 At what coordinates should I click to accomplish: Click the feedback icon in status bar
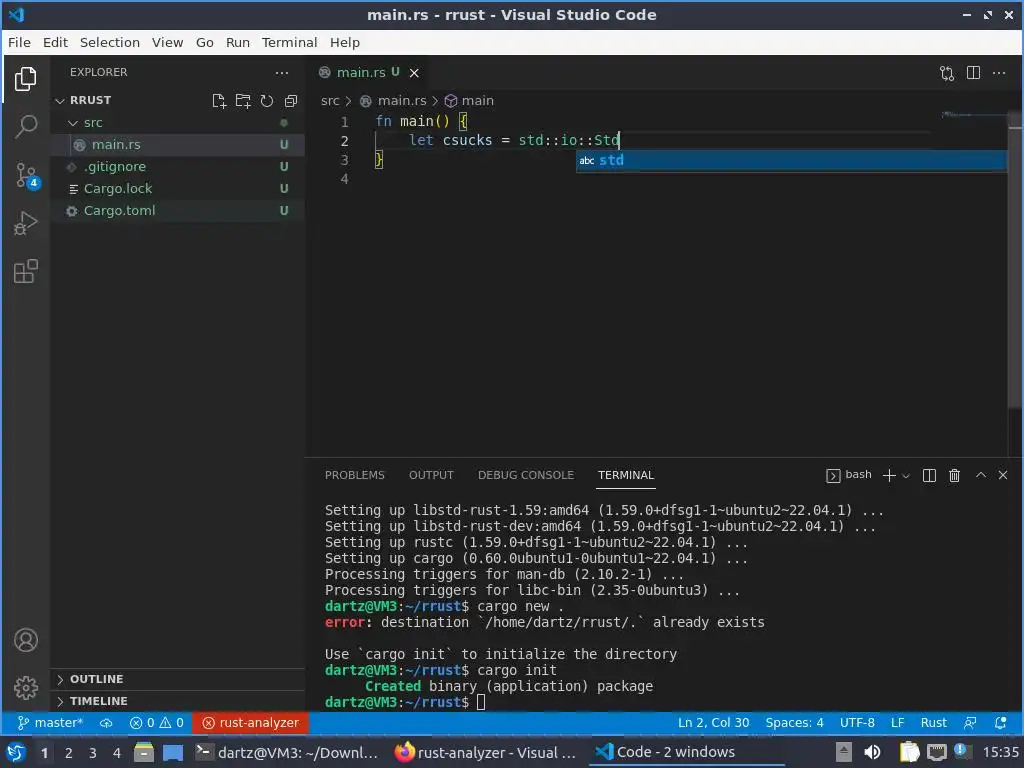pyautogui.click(x=970, y=723)
